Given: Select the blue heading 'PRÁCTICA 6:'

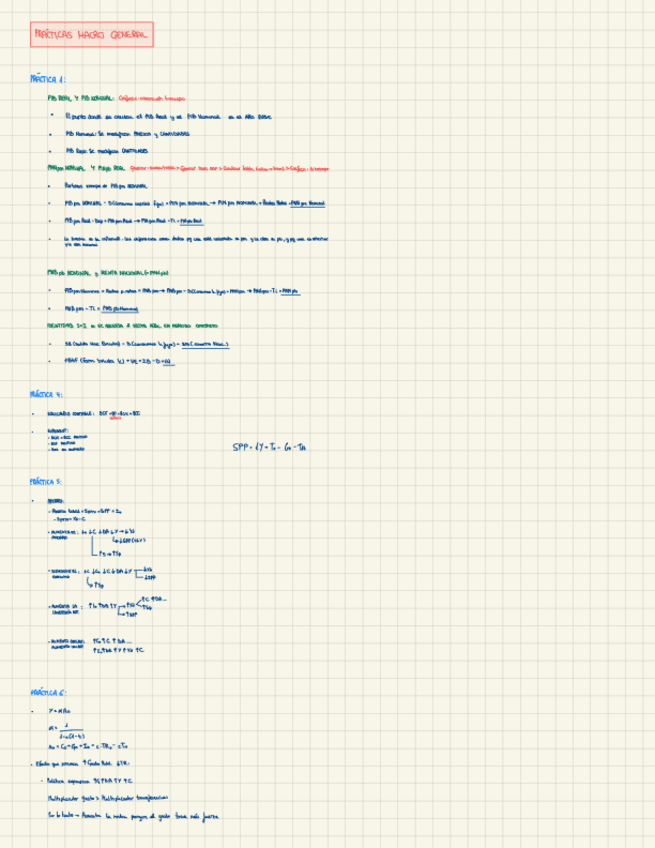Looking at the screenshot, I should [48, 692].
